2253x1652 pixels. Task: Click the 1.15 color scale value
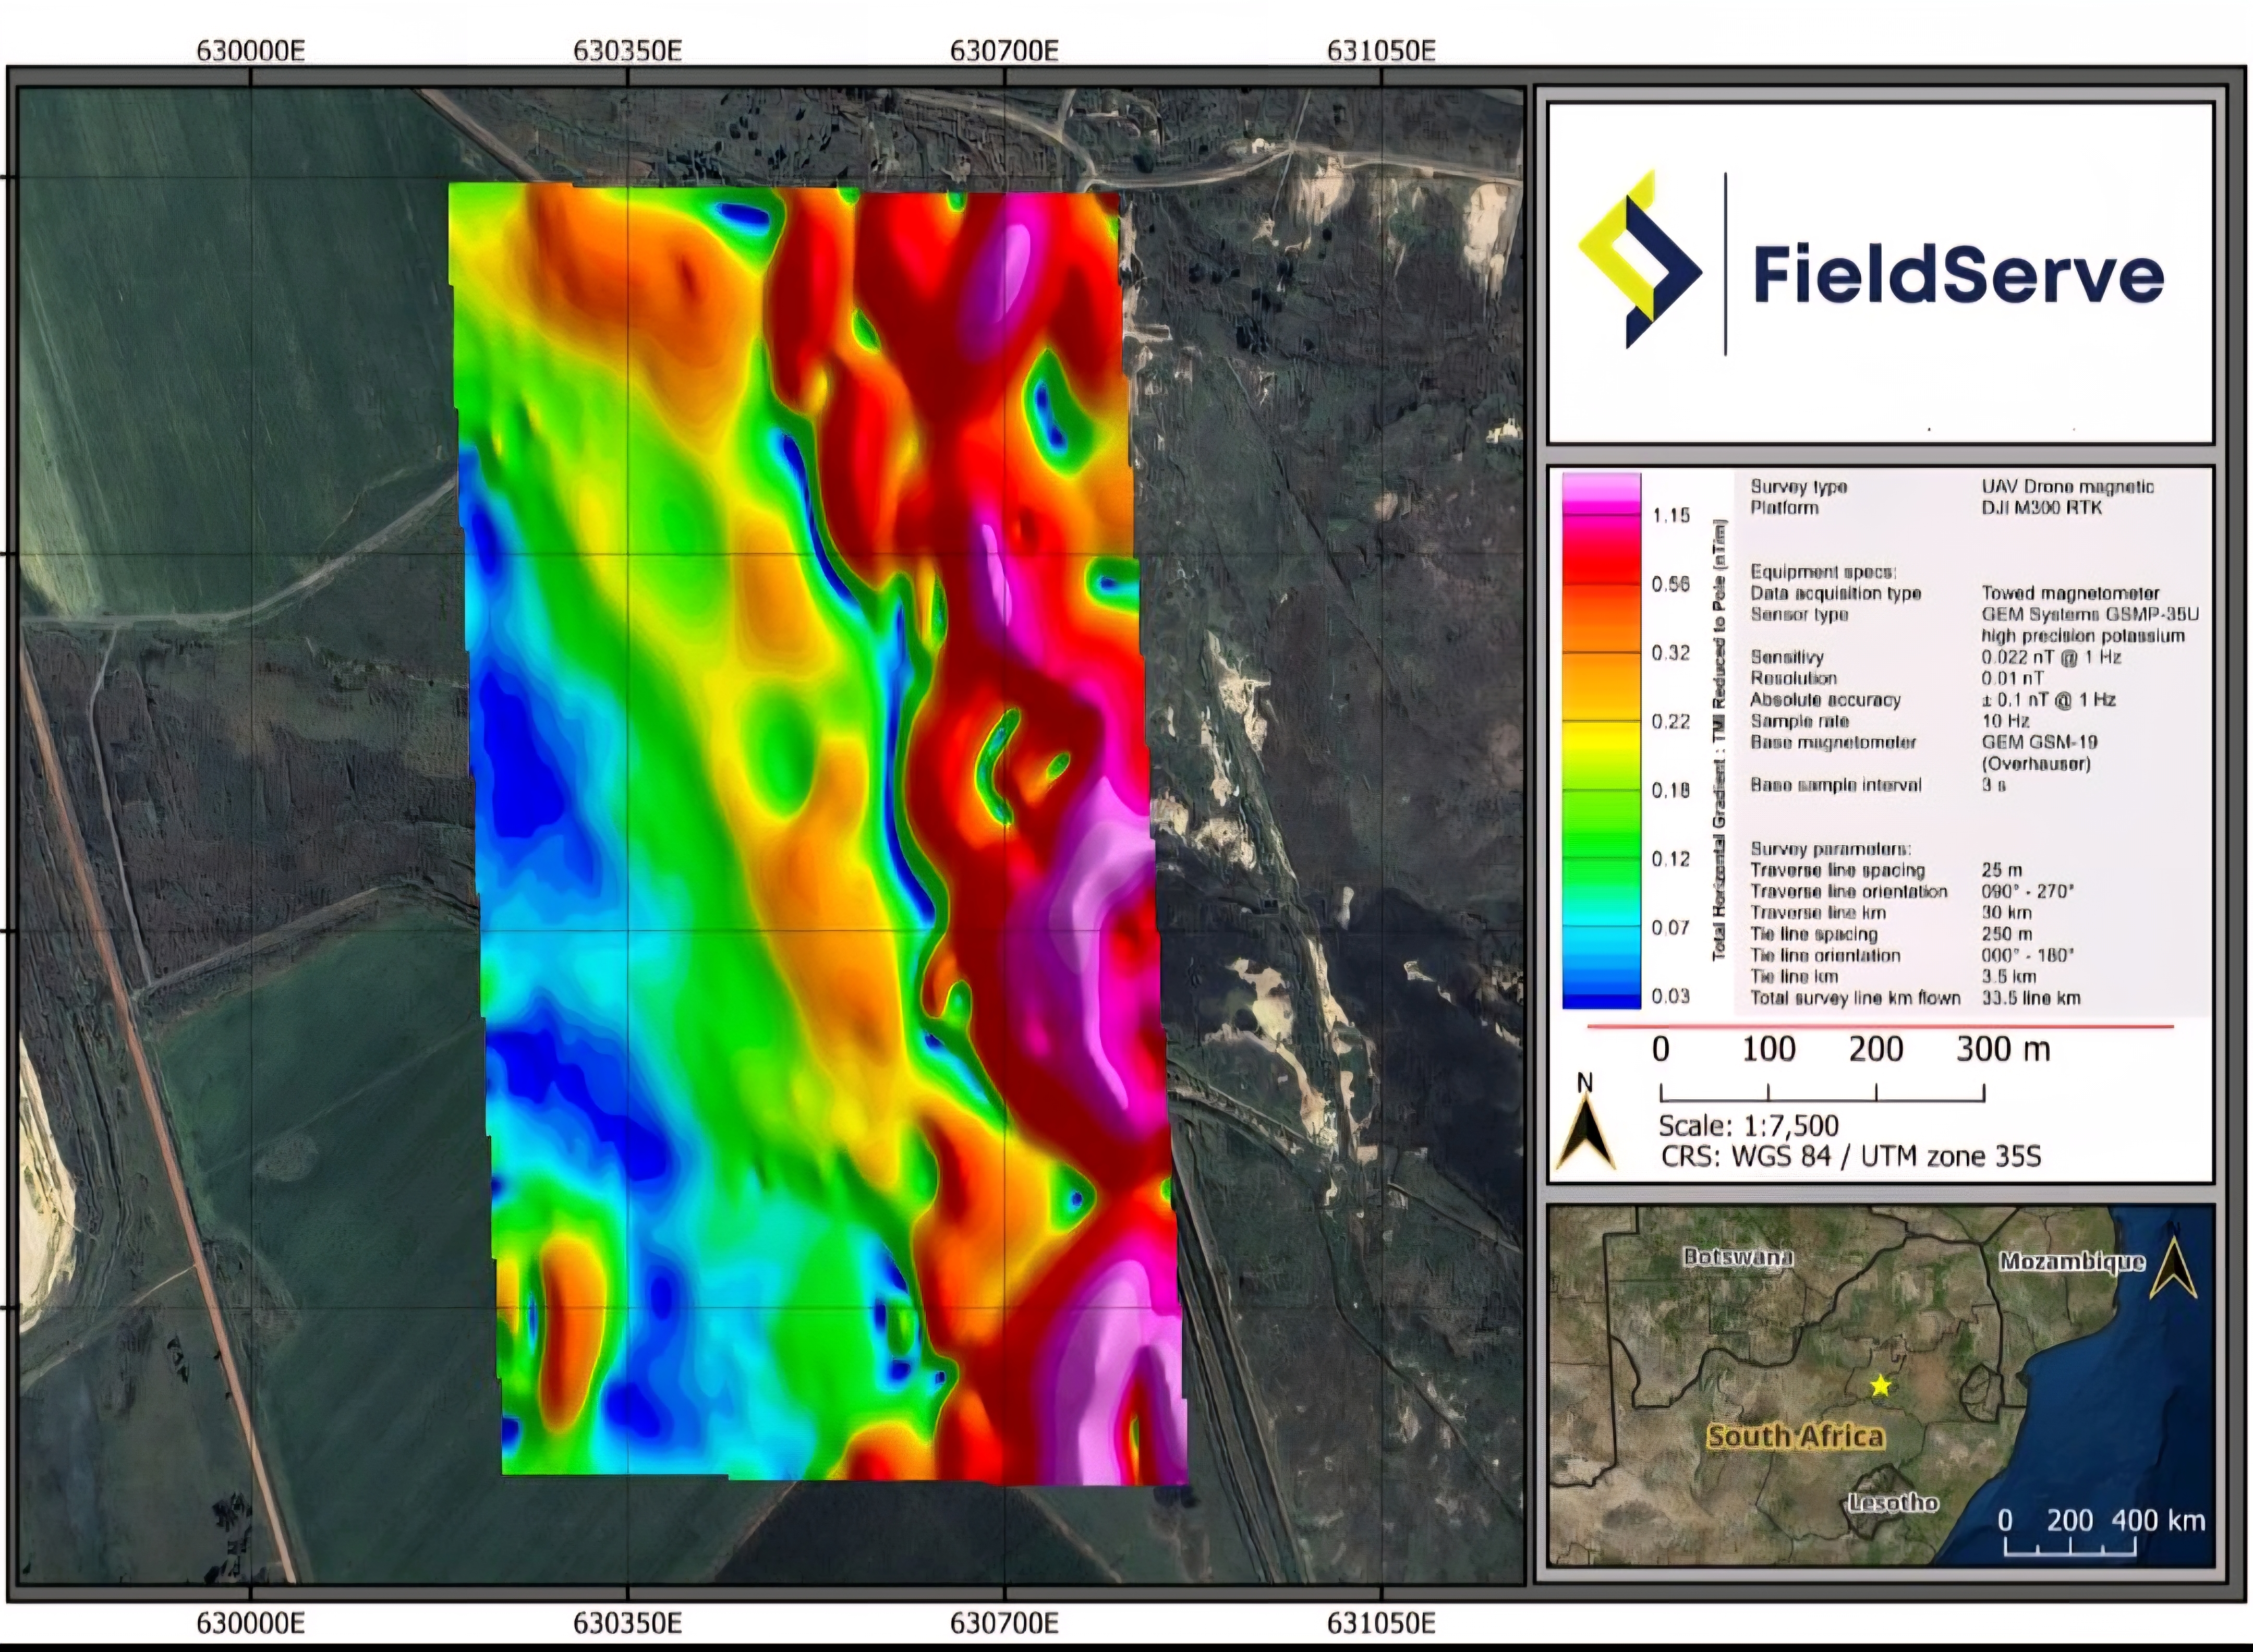coord(1671,516)
